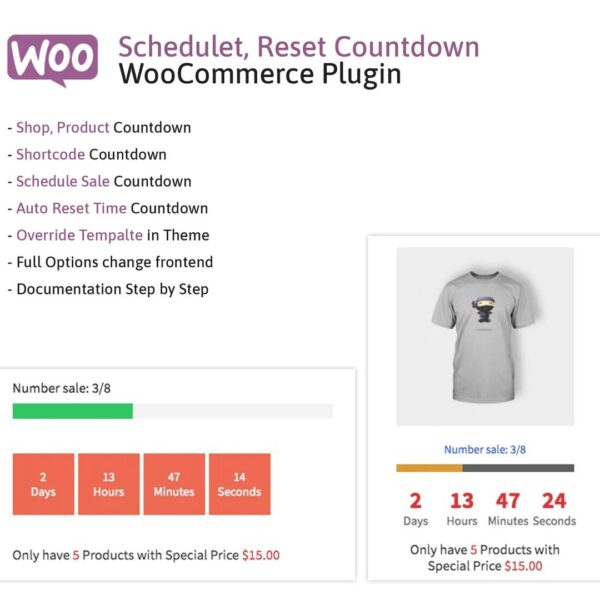Viewport: 600px width, 600px height.
Task: Click the $15.00 price under the t-shirt
Action: (524, 566)
